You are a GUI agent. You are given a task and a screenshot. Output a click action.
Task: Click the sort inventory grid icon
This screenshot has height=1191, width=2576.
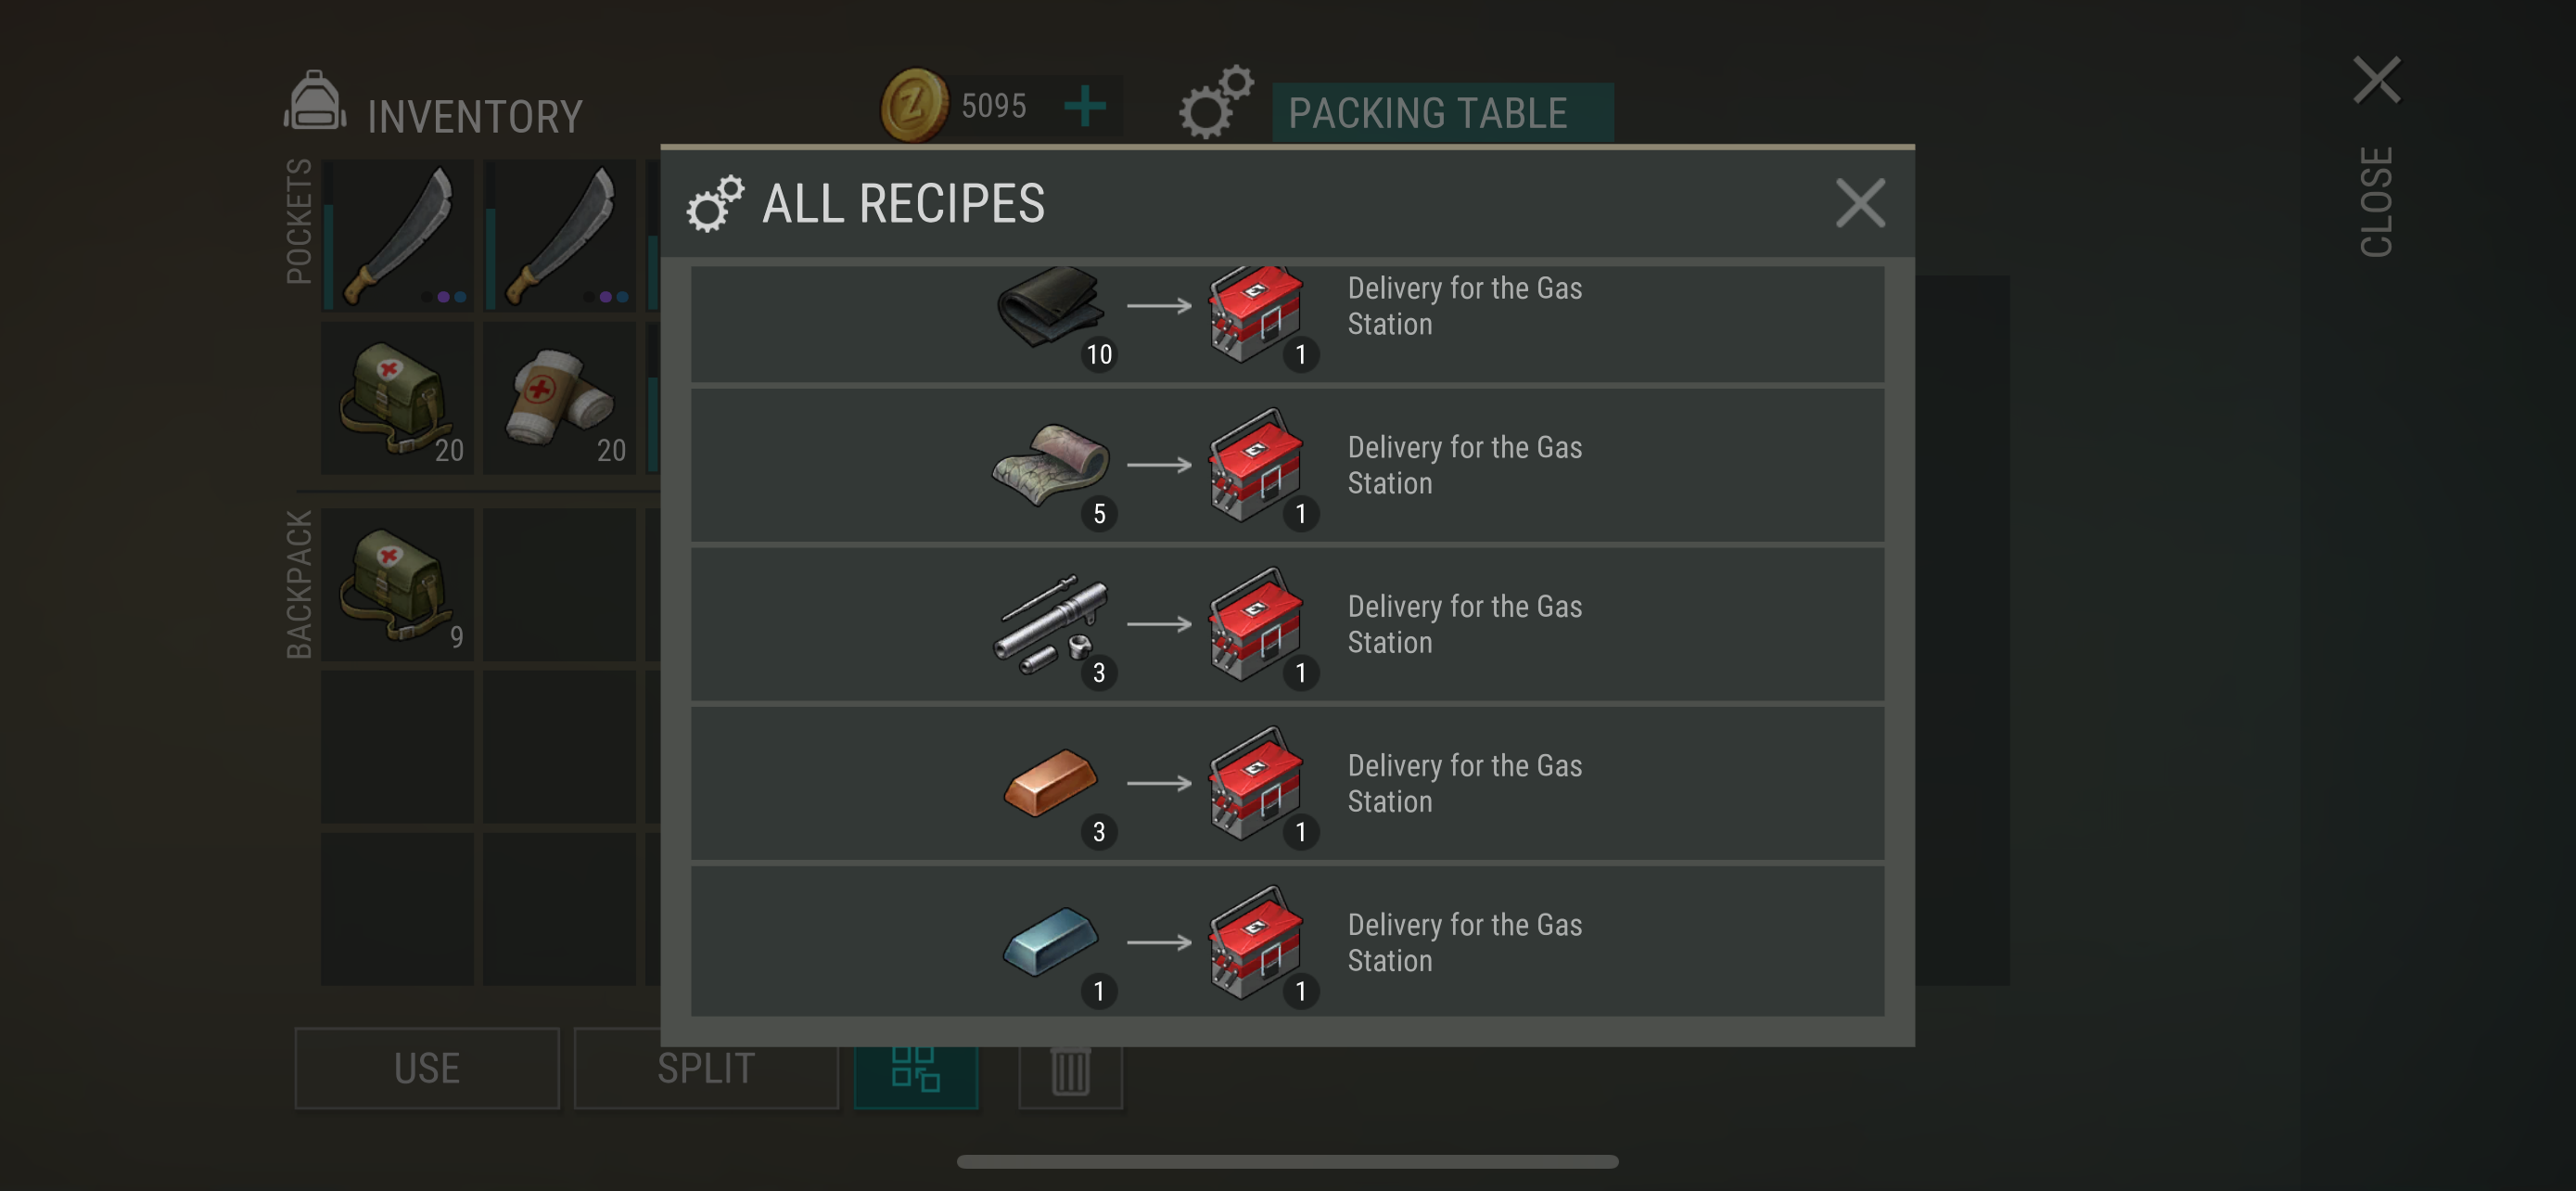[915, 1072]
